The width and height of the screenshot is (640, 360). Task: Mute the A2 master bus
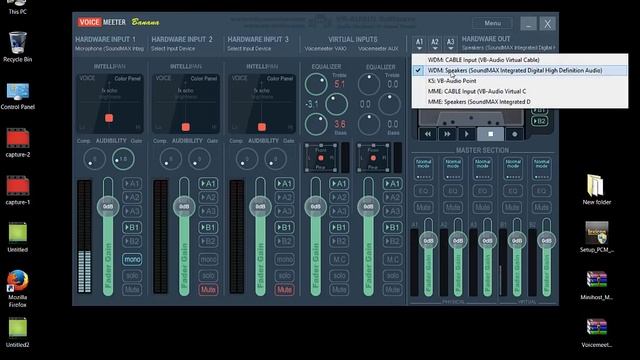(453, 207)
